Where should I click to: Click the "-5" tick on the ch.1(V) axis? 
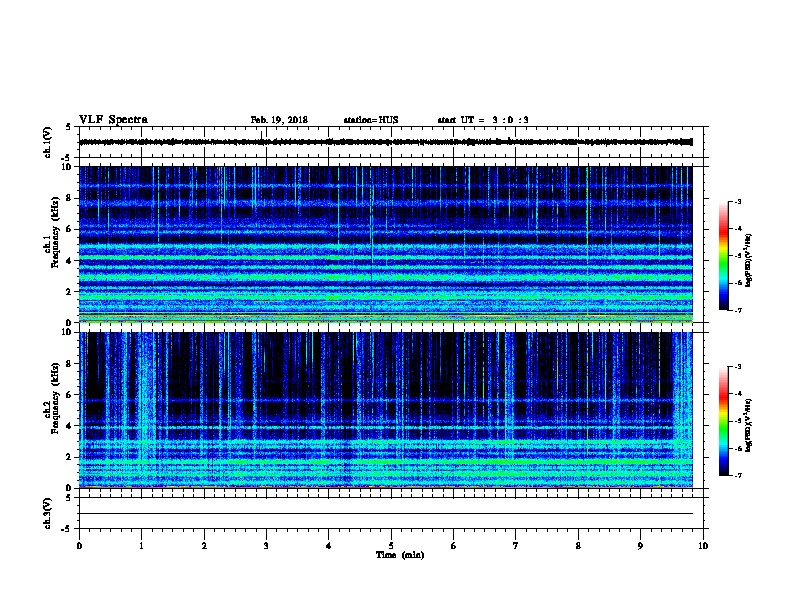(x=67, y=158)
